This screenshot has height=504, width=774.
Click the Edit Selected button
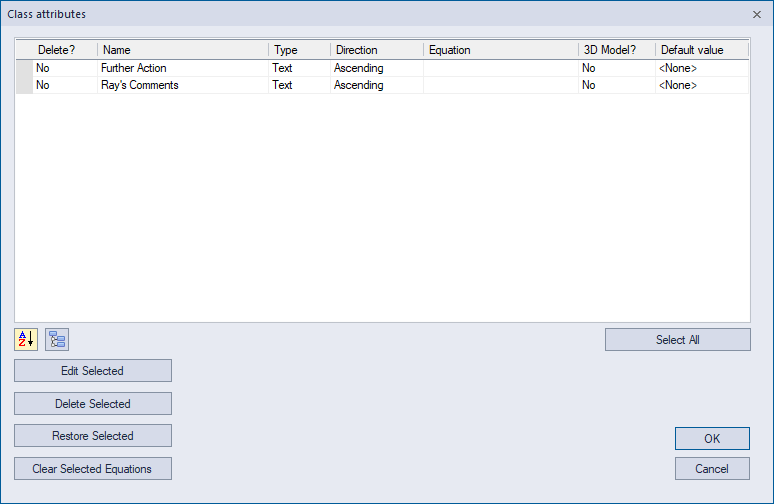93,371
